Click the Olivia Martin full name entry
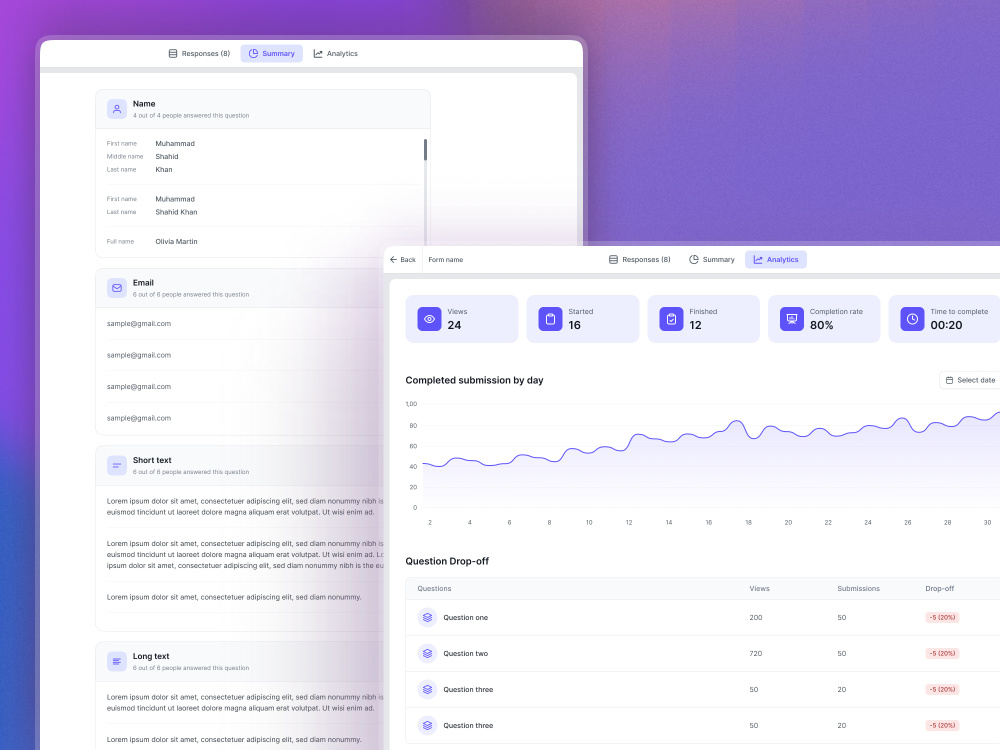This screenshot has height=750, width=1000. tap(176, 242)
